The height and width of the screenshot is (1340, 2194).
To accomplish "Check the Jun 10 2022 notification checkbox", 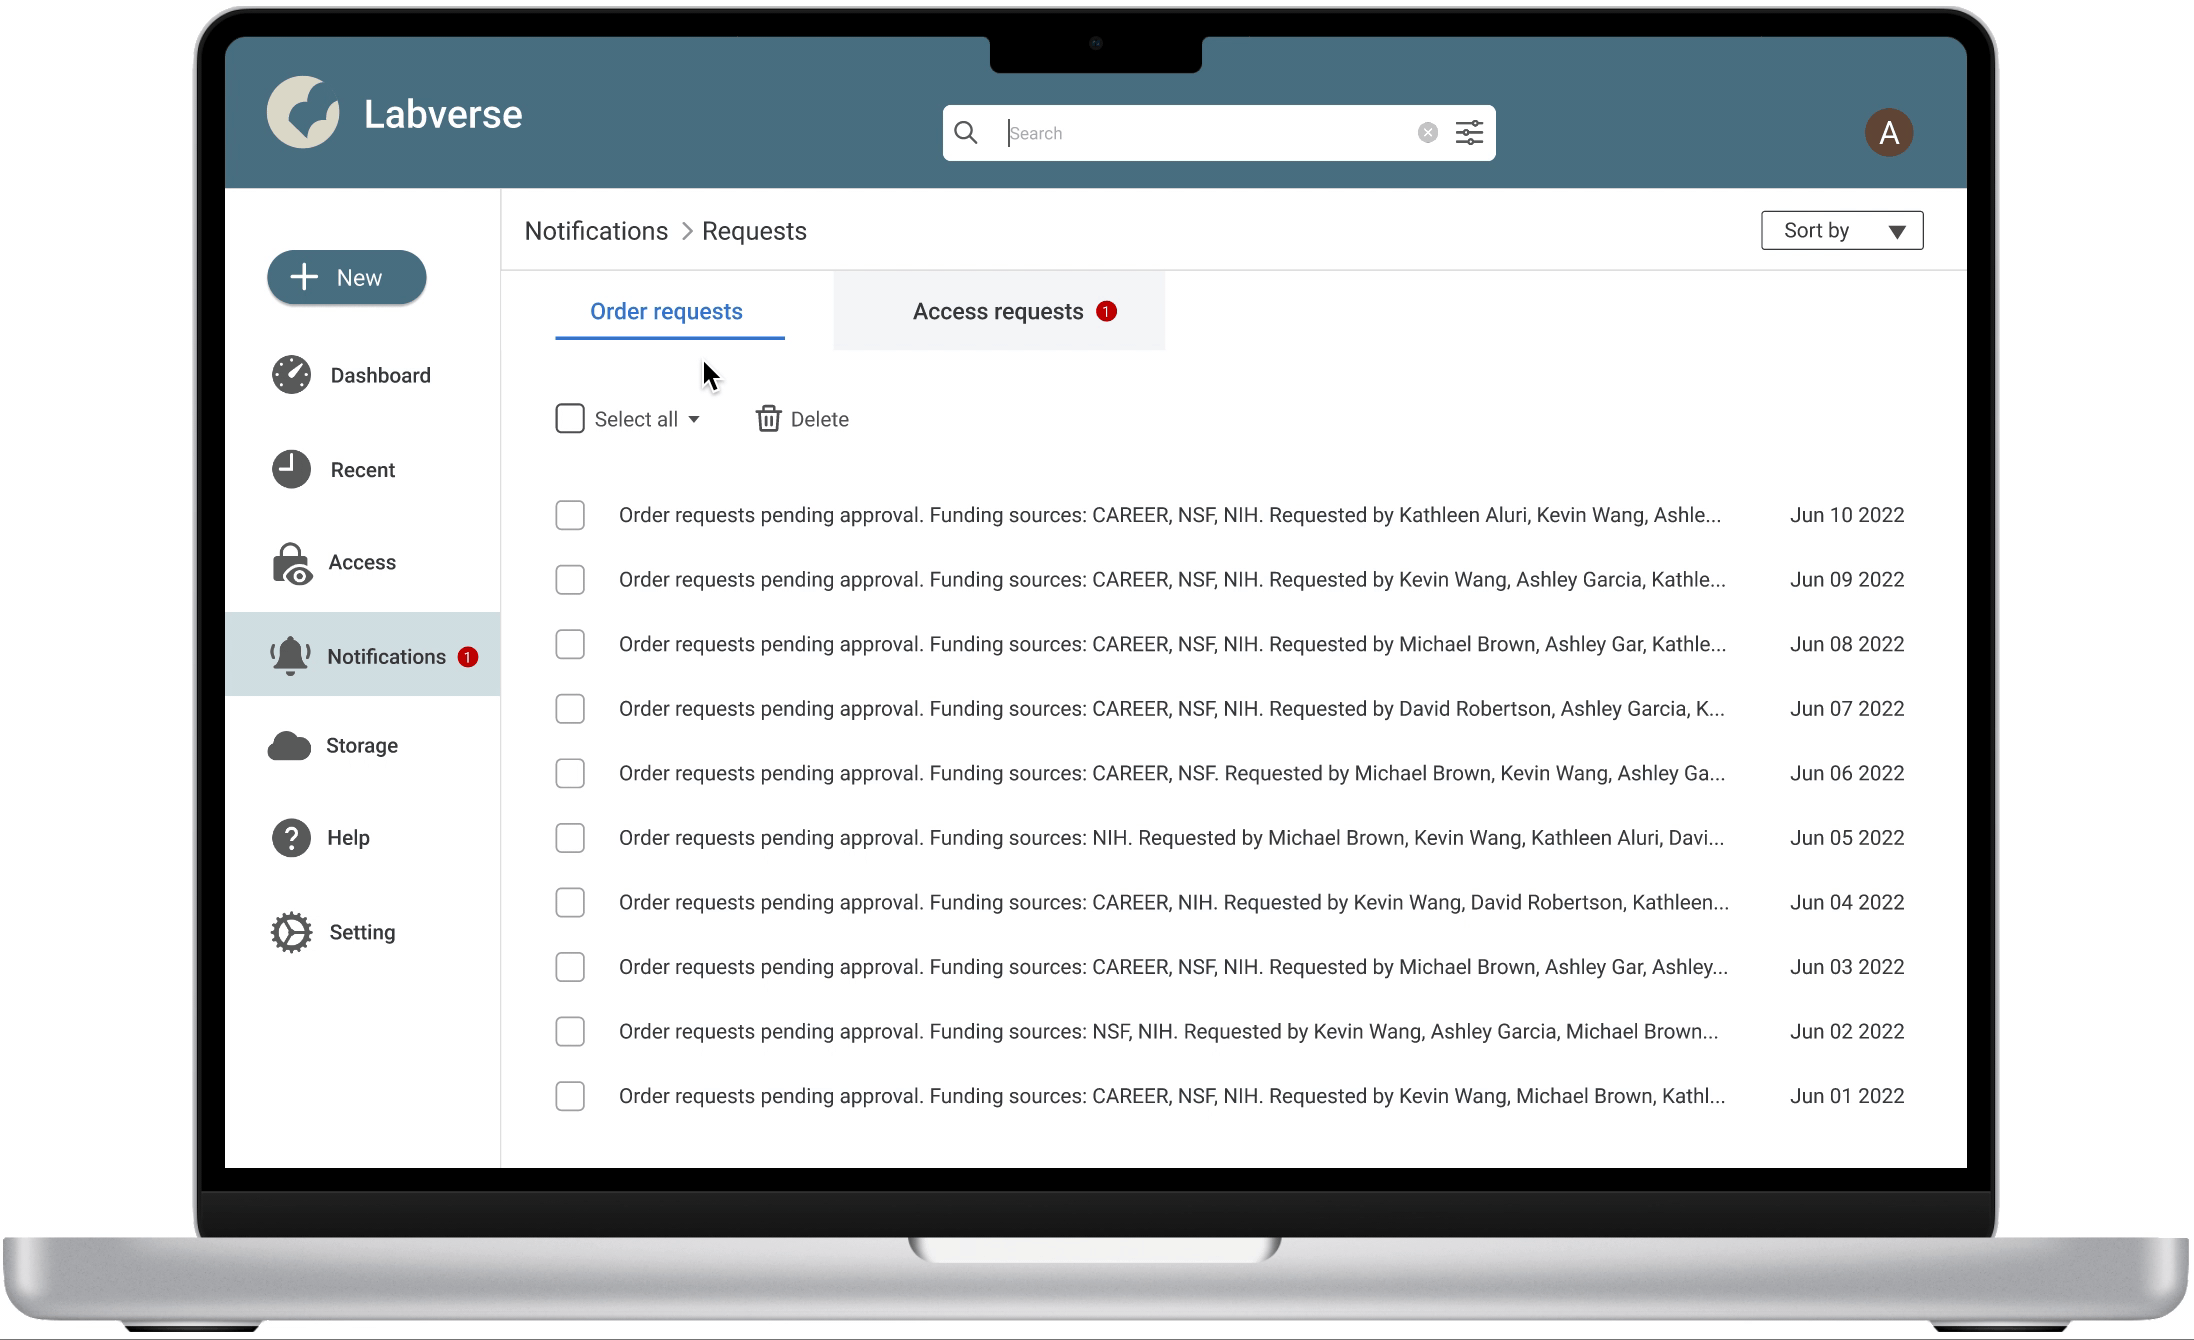I will coord(570,514).
